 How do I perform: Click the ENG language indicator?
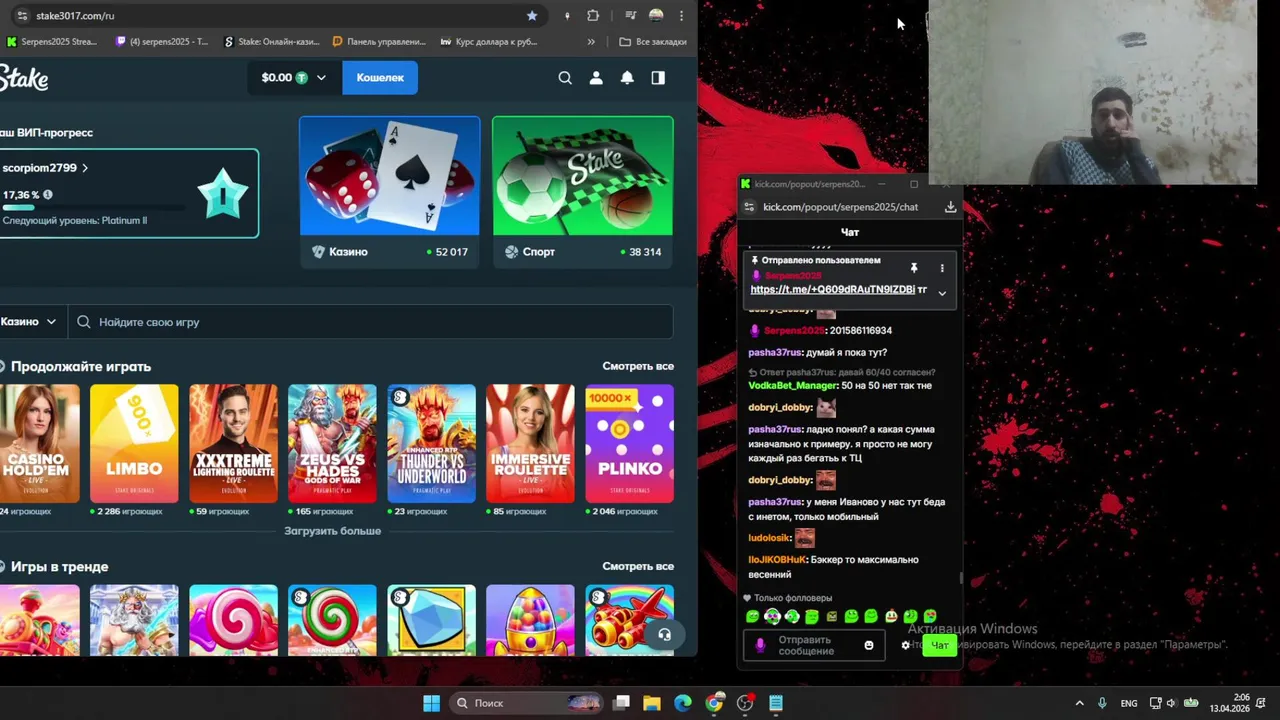(1129, 704)
